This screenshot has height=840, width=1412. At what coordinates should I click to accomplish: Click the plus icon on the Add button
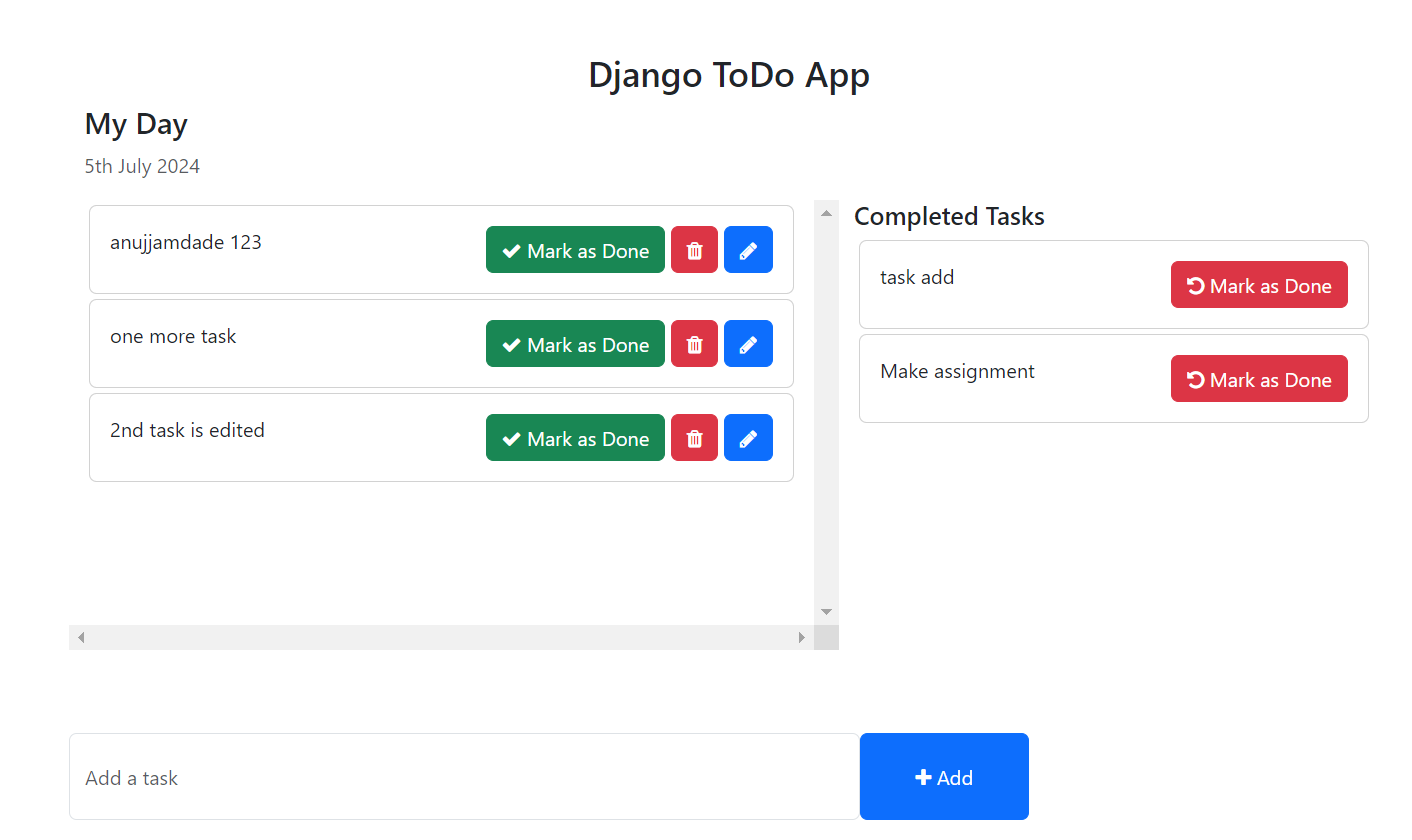click(x=922, y=776)
